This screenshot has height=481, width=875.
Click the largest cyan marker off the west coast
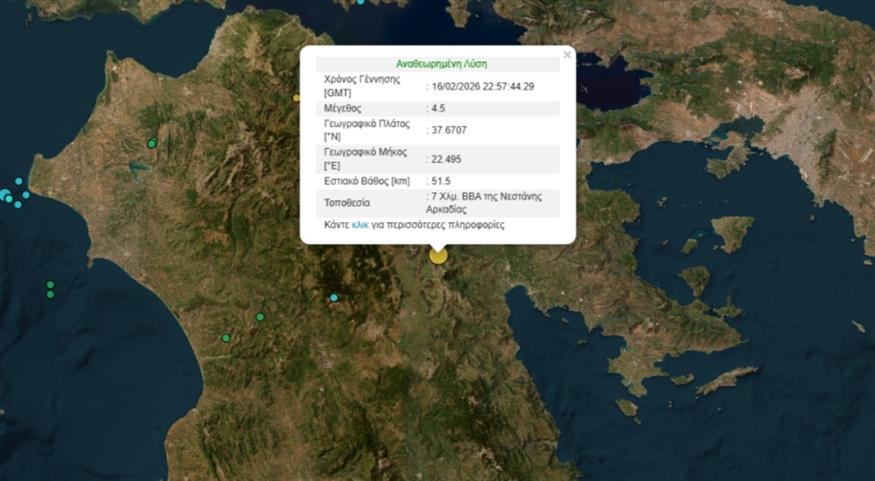(x=5, y=195)
